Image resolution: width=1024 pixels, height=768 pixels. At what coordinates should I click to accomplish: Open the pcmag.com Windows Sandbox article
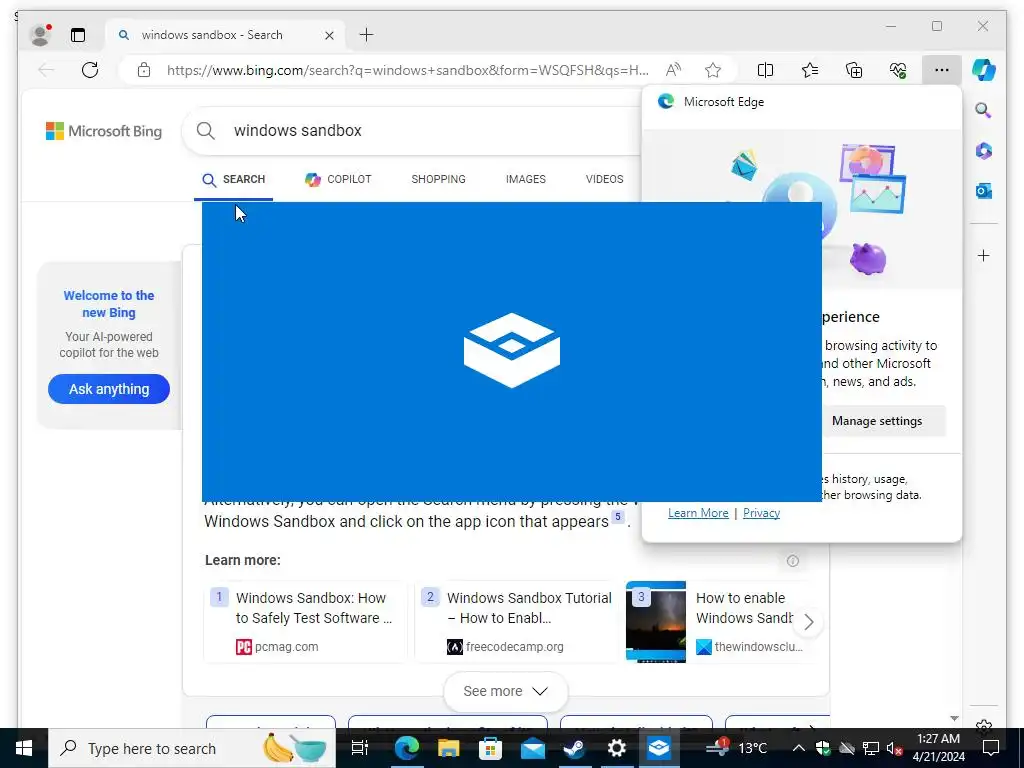pos(305,621)
